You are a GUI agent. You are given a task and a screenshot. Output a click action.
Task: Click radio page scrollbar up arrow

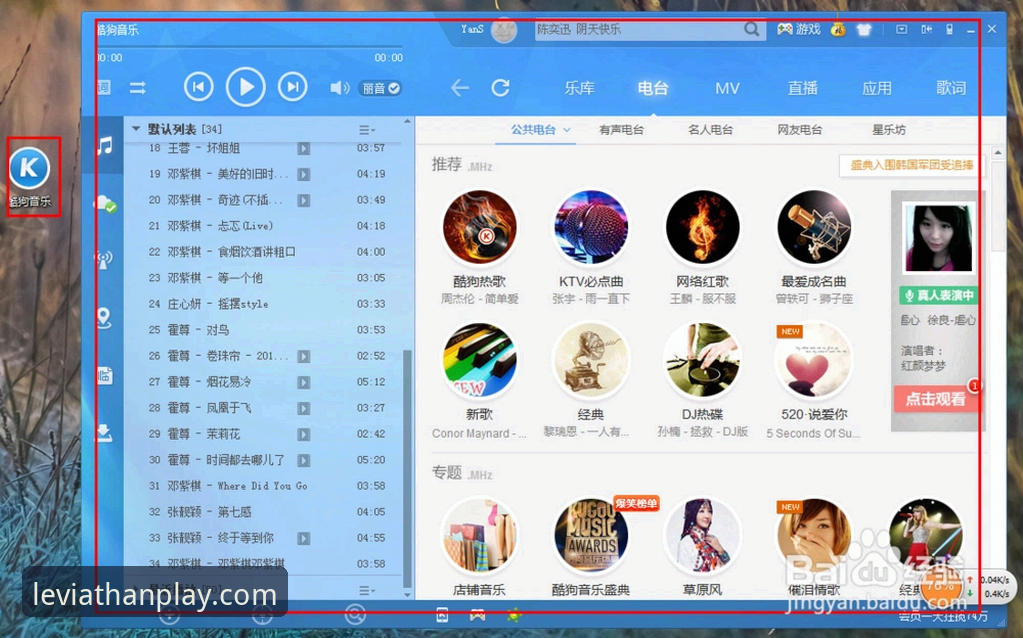click(x=998, y=153)
